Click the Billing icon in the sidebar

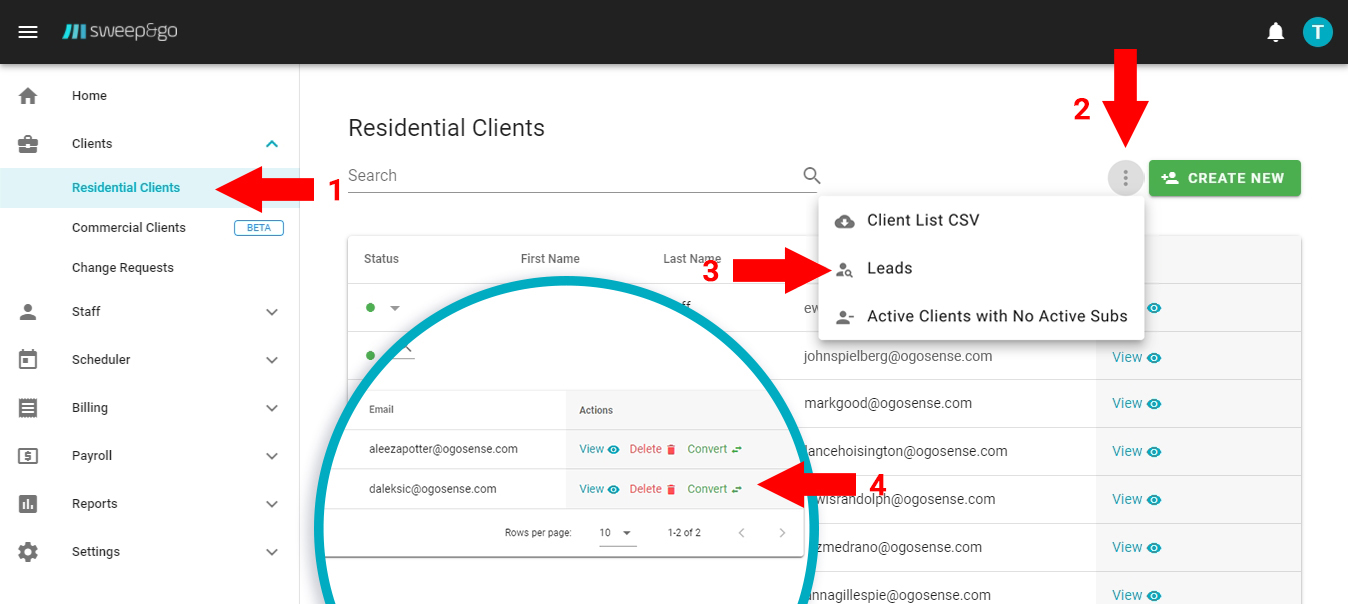click(29, 407)
